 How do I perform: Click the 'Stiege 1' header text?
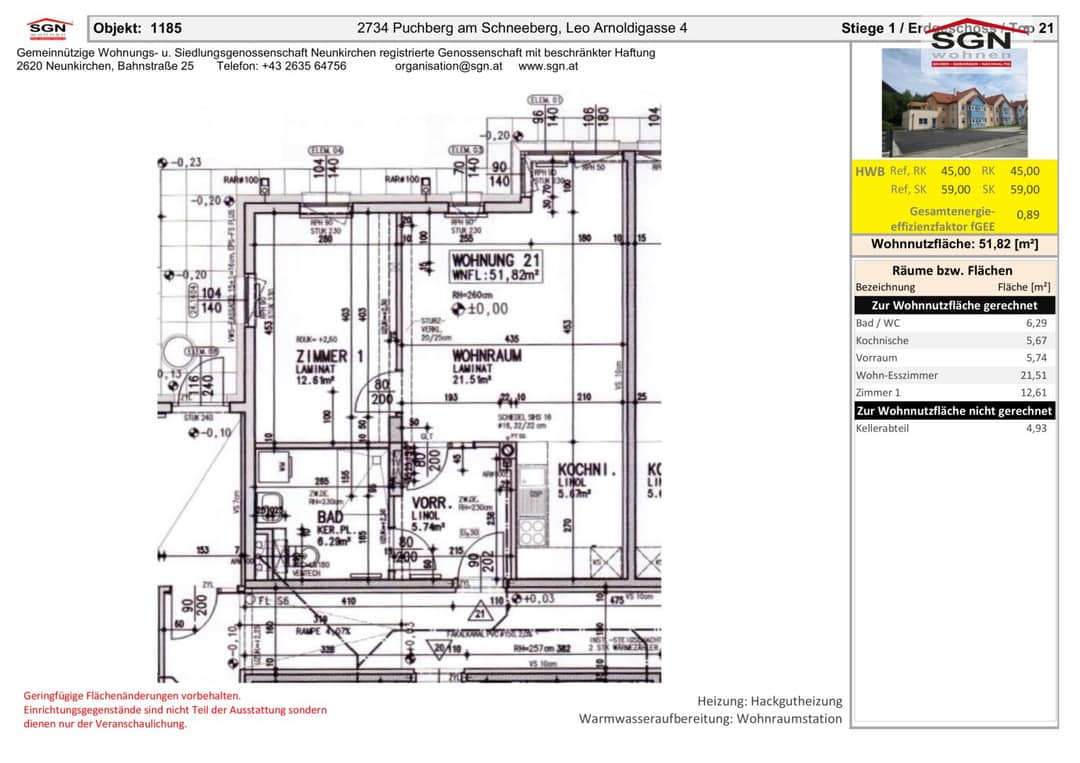click(x=868, y=28)
